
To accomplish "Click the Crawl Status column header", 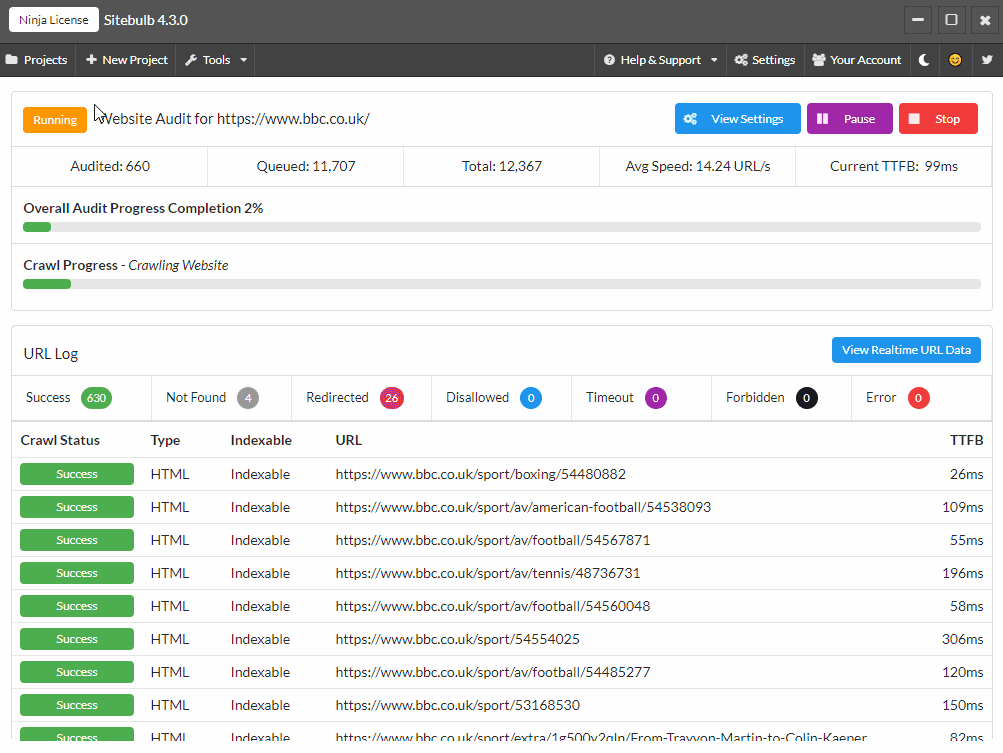I will (x=60, y=440).
